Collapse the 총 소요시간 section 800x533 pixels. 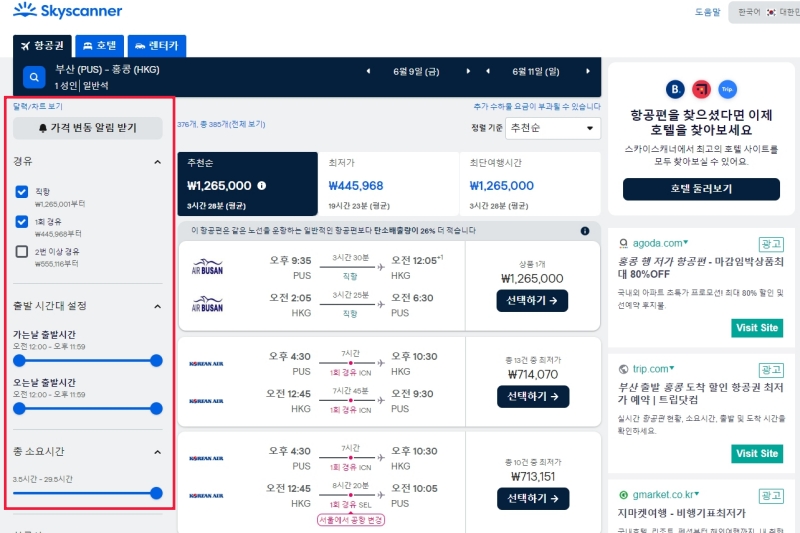click(157, 452)
